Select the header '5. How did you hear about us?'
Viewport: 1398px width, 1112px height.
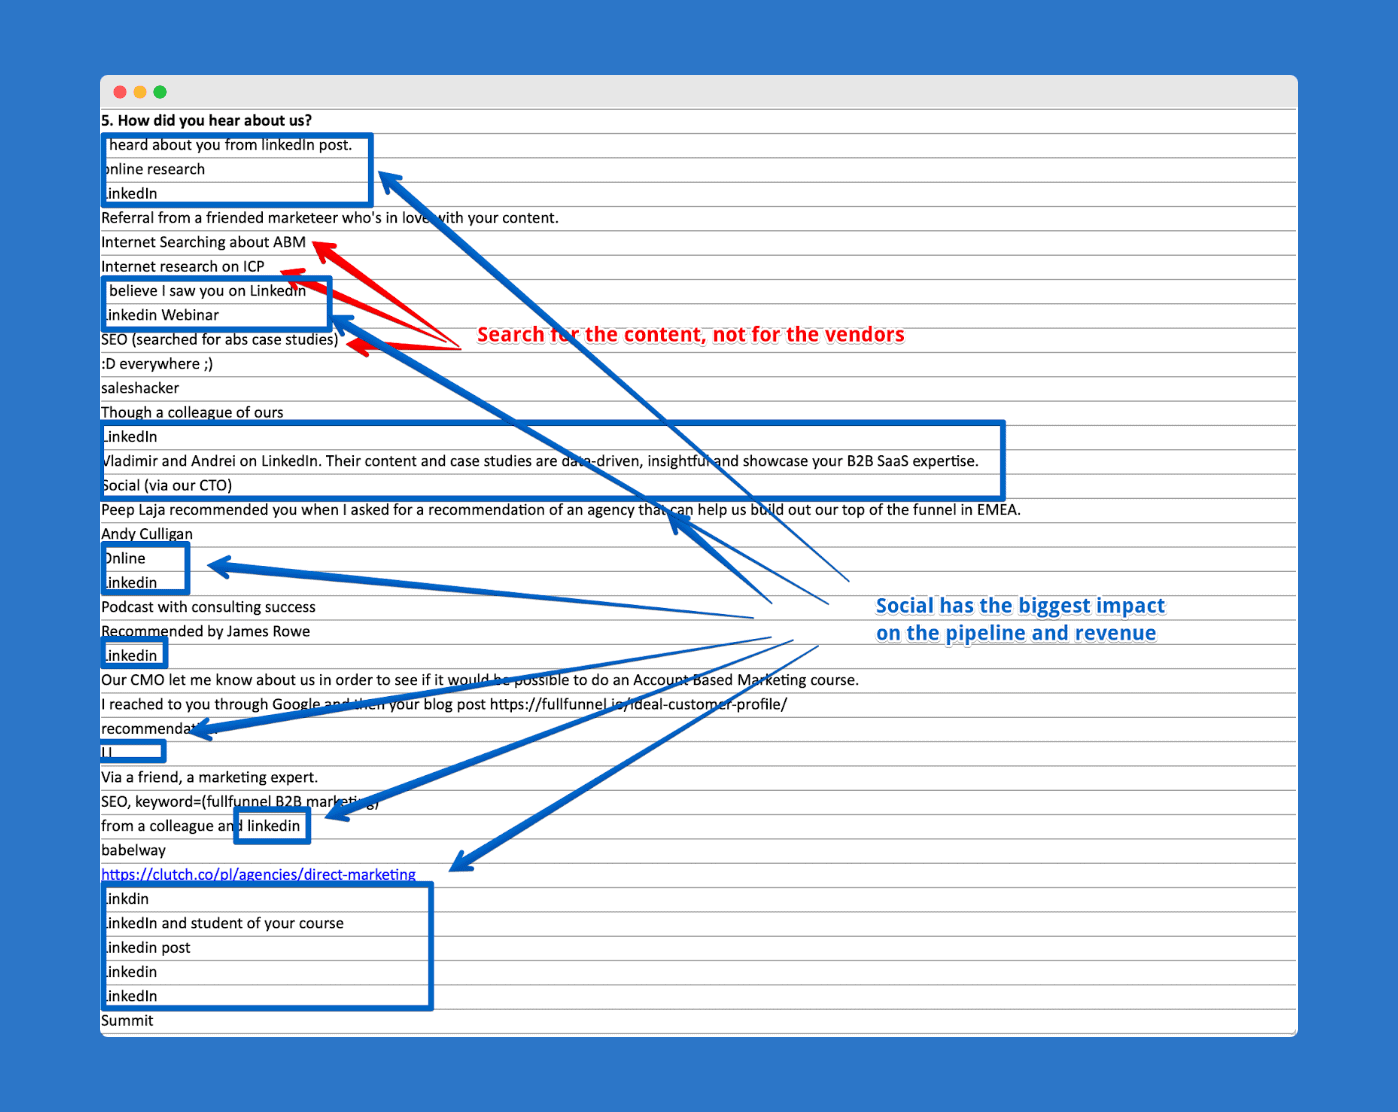click(206, 119)
